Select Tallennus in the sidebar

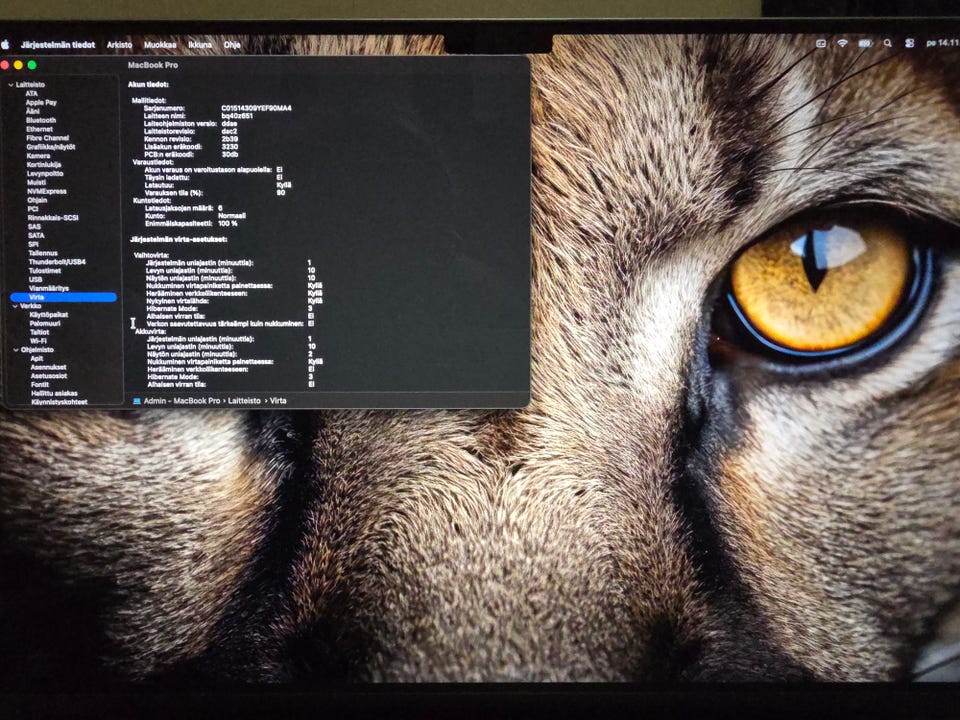click(43, 253)
